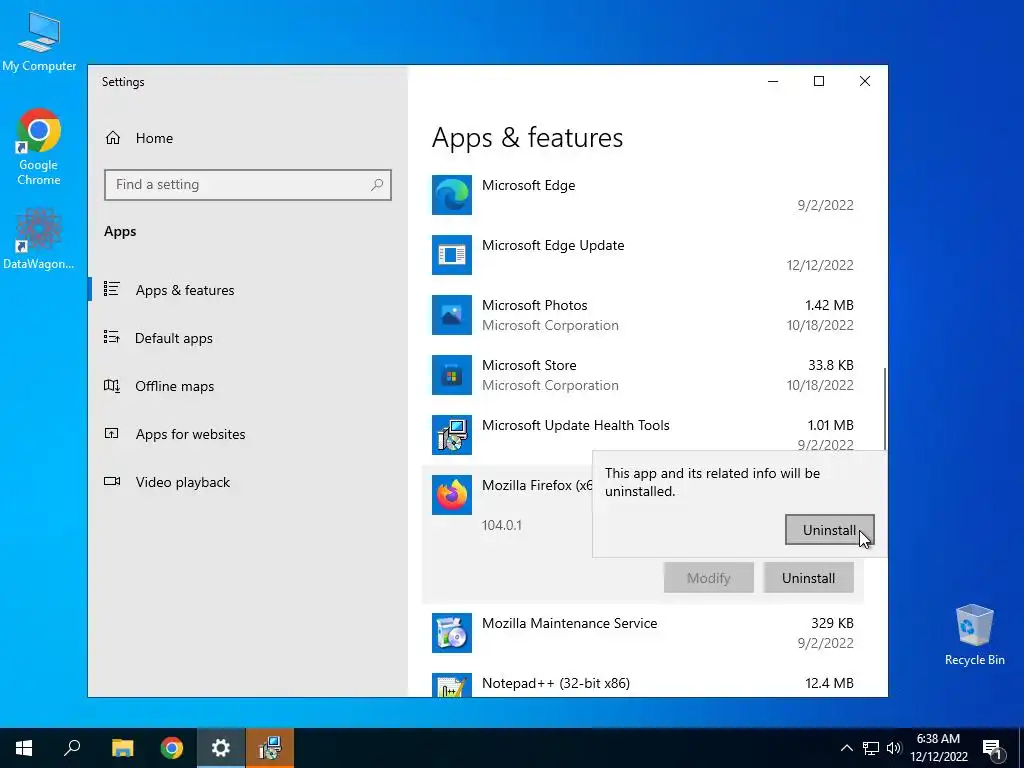Click the Apps & features list icon
1024x768 pixels.
pyautogui.click(x=112, y=289)
